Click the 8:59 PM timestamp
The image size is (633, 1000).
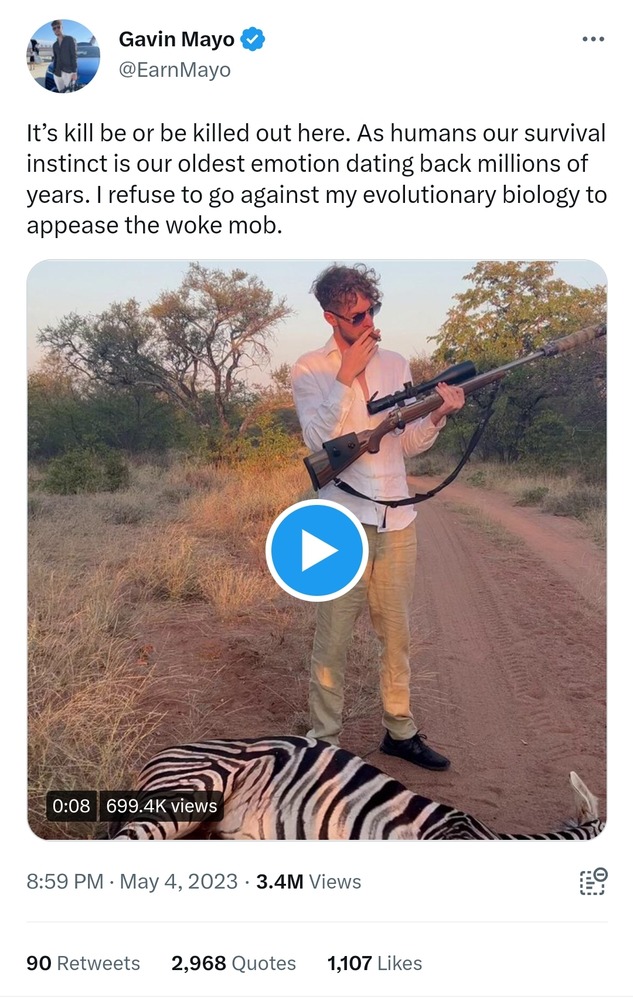[65, 882]
